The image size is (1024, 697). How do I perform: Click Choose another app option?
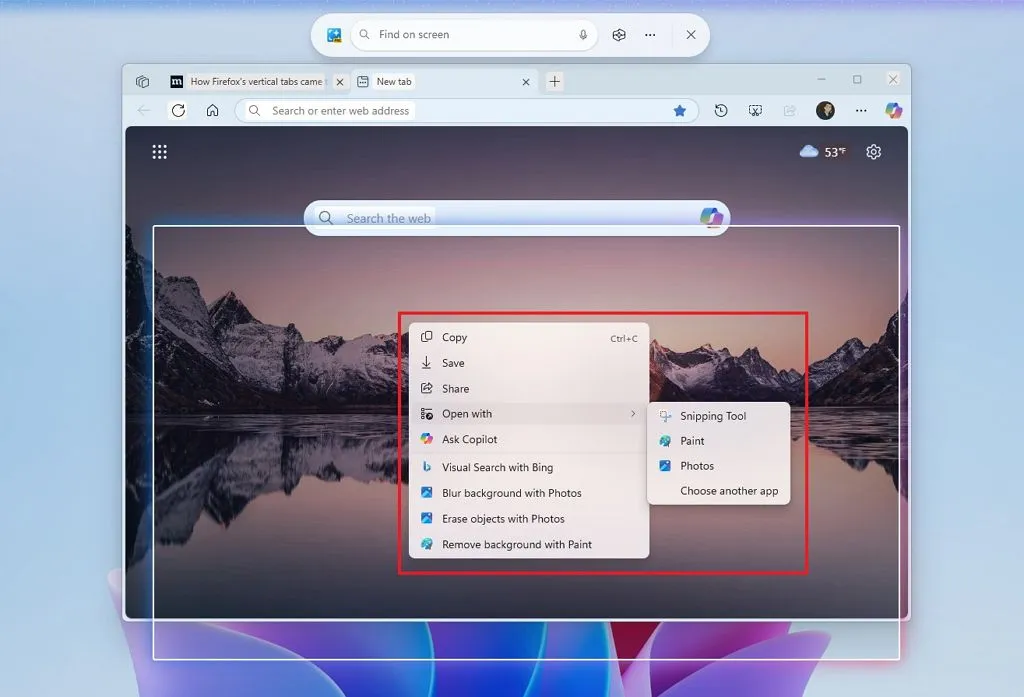[x=729, y=491]
